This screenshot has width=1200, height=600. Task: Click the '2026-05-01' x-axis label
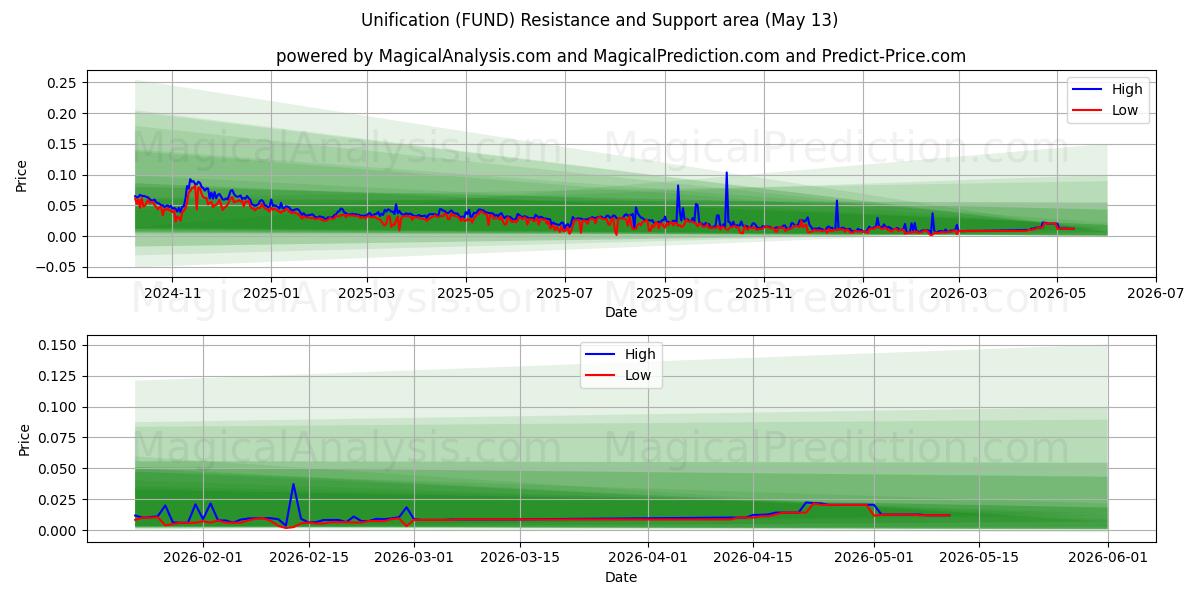(874, 558)
